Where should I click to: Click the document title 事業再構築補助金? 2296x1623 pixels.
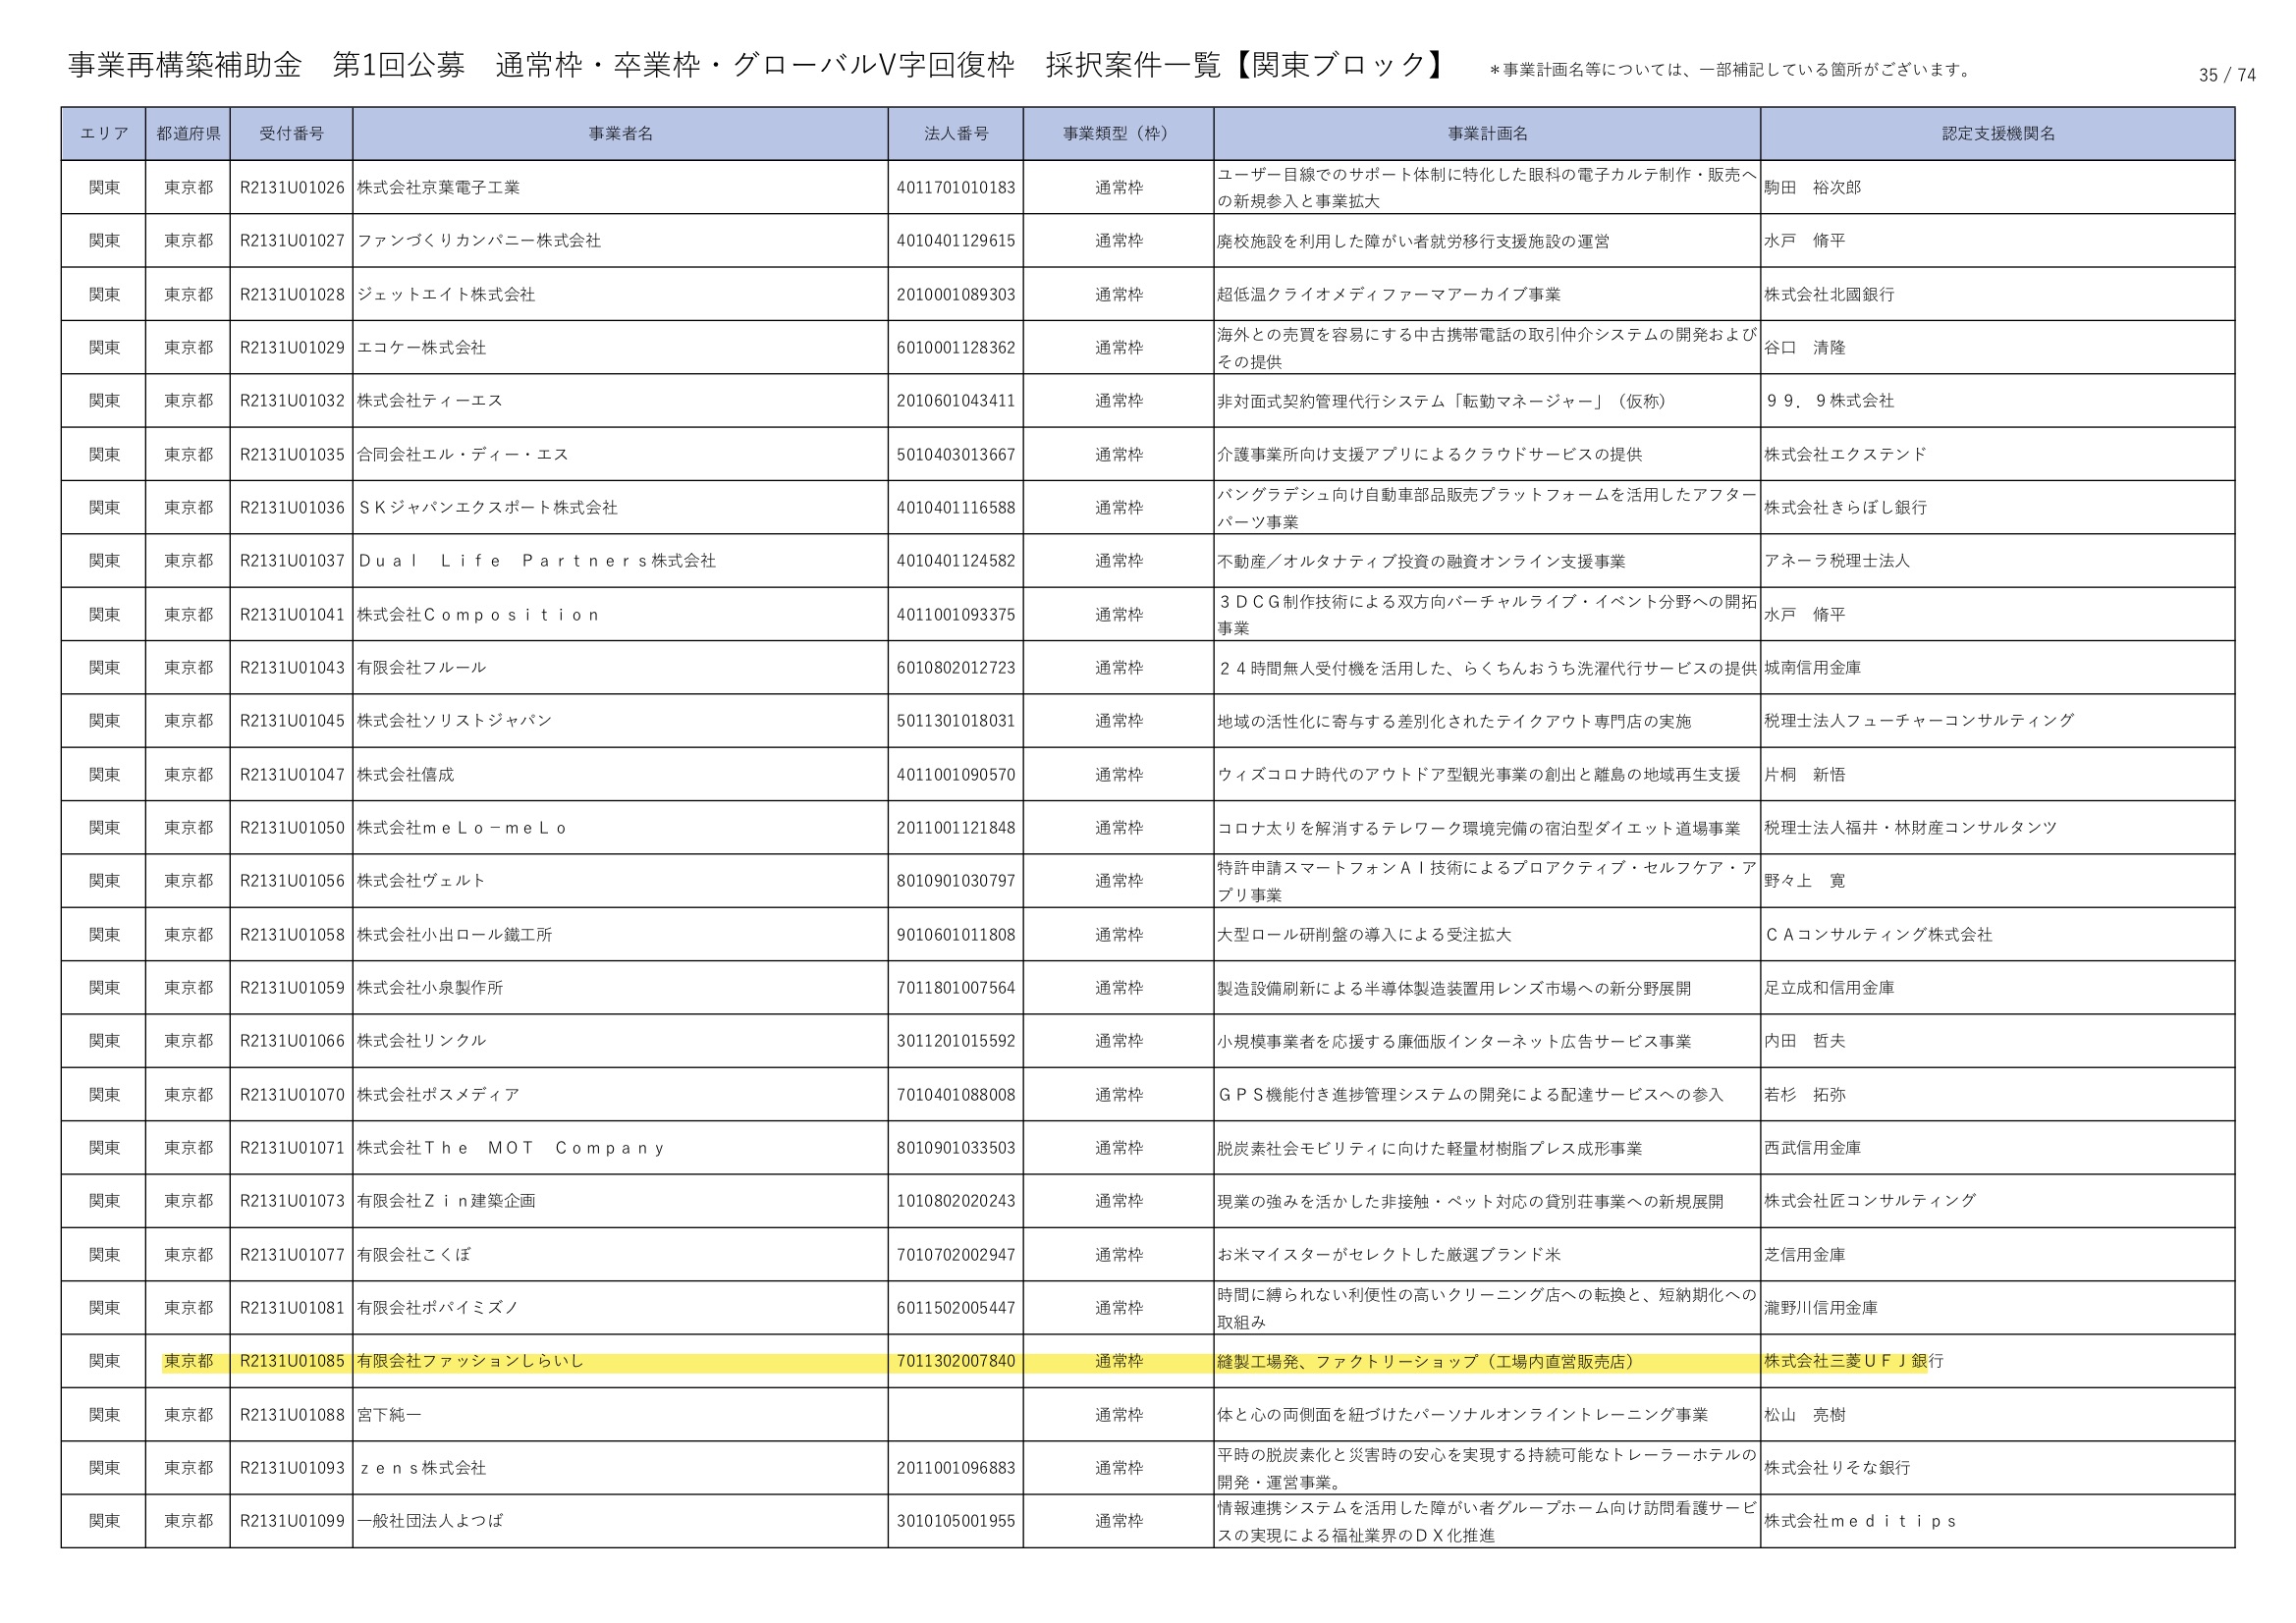coord(185,66)
